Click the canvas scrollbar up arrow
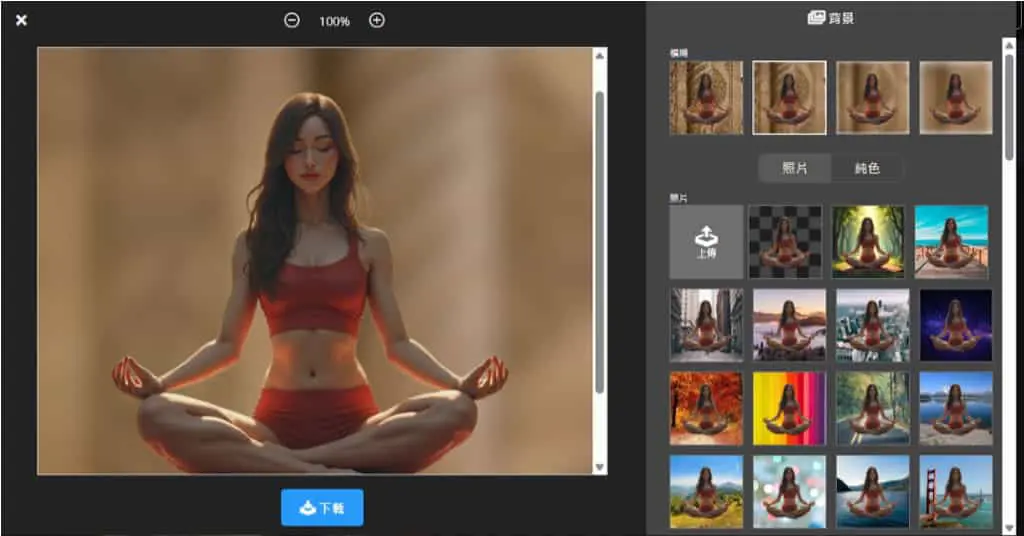This screenshot has height=536, width=1024. pos(600,55)
